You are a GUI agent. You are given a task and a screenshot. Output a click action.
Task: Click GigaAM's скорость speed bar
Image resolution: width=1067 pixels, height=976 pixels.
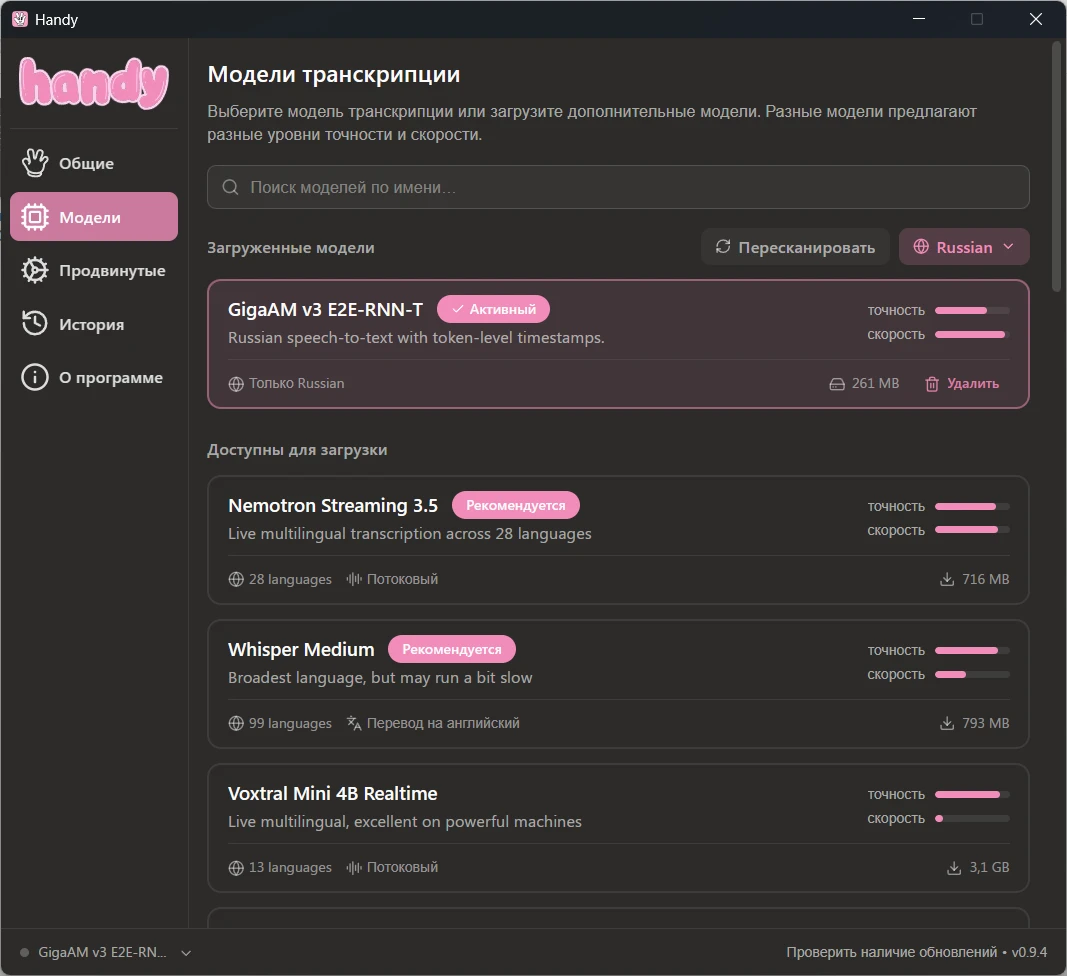972,335
